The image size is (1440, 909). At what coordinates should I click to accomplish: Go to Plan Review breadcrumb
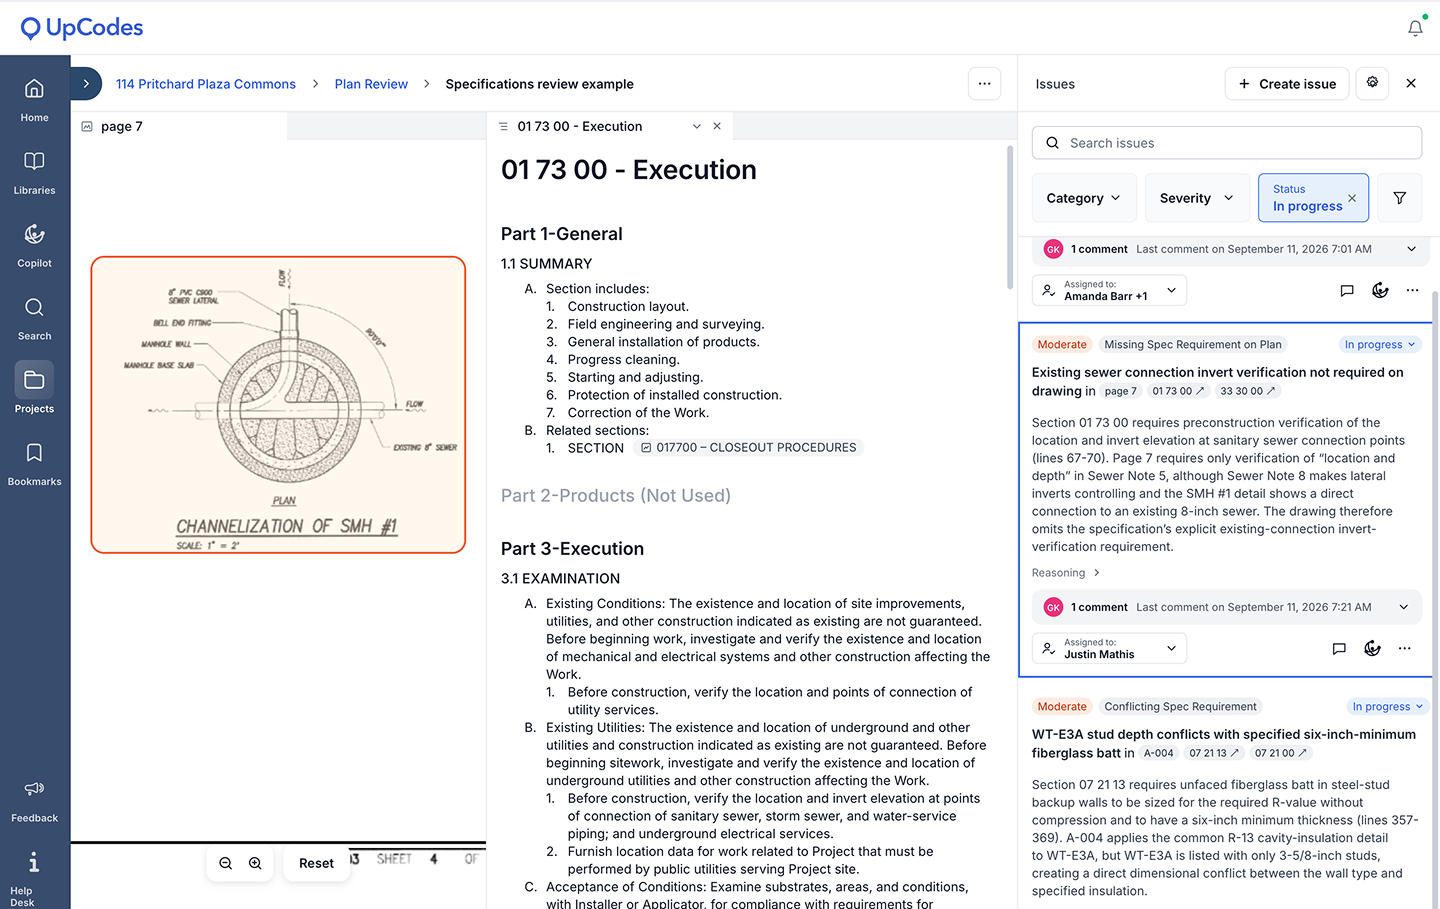coord(371,84)
